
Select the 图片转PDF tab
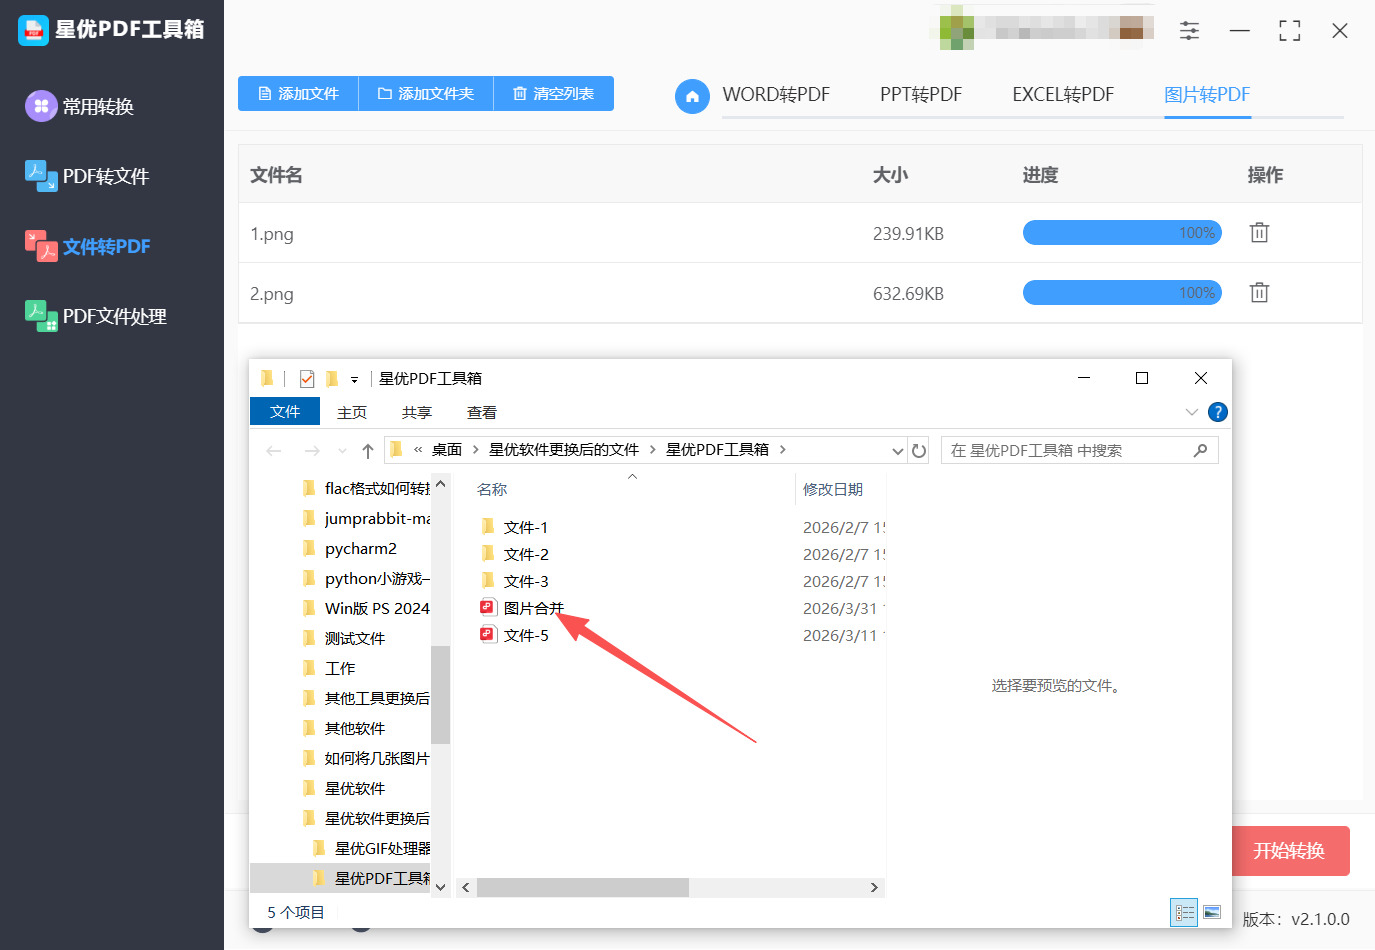click(1207, 95)
